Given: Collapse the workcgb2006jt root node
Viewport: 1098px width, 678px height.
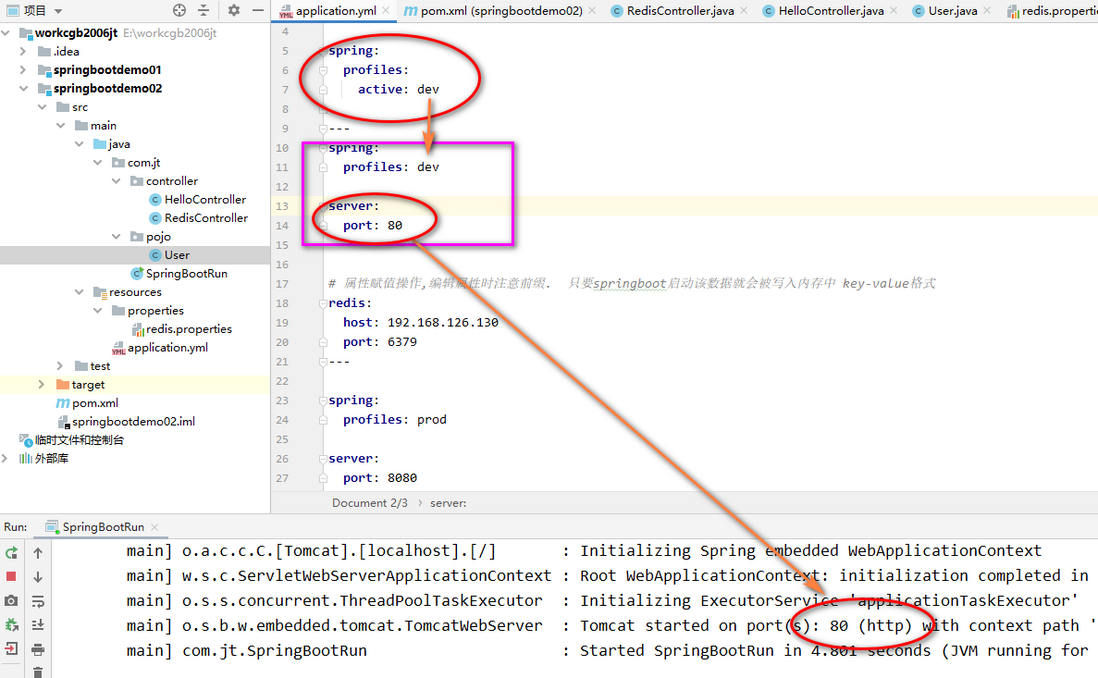Looking at the screenshot, I should [6, 33].
